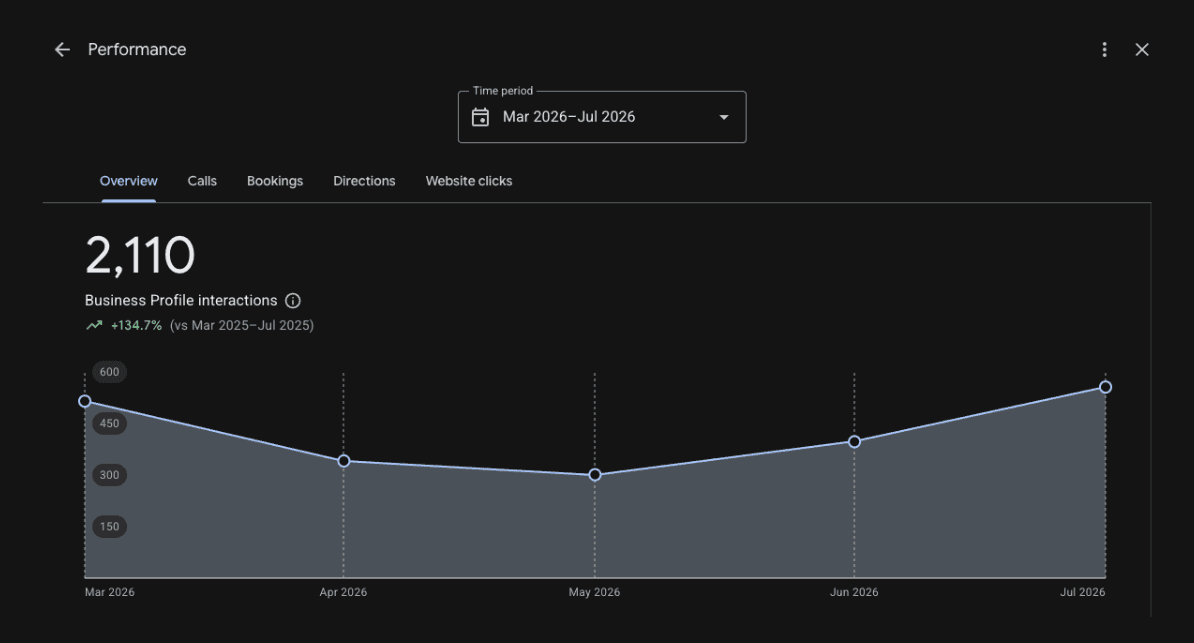Image resolution: width=1194 pixels, height=643 pixels.
Task: Click the calendar icon in Time period
Action: [x=480, y=117]
